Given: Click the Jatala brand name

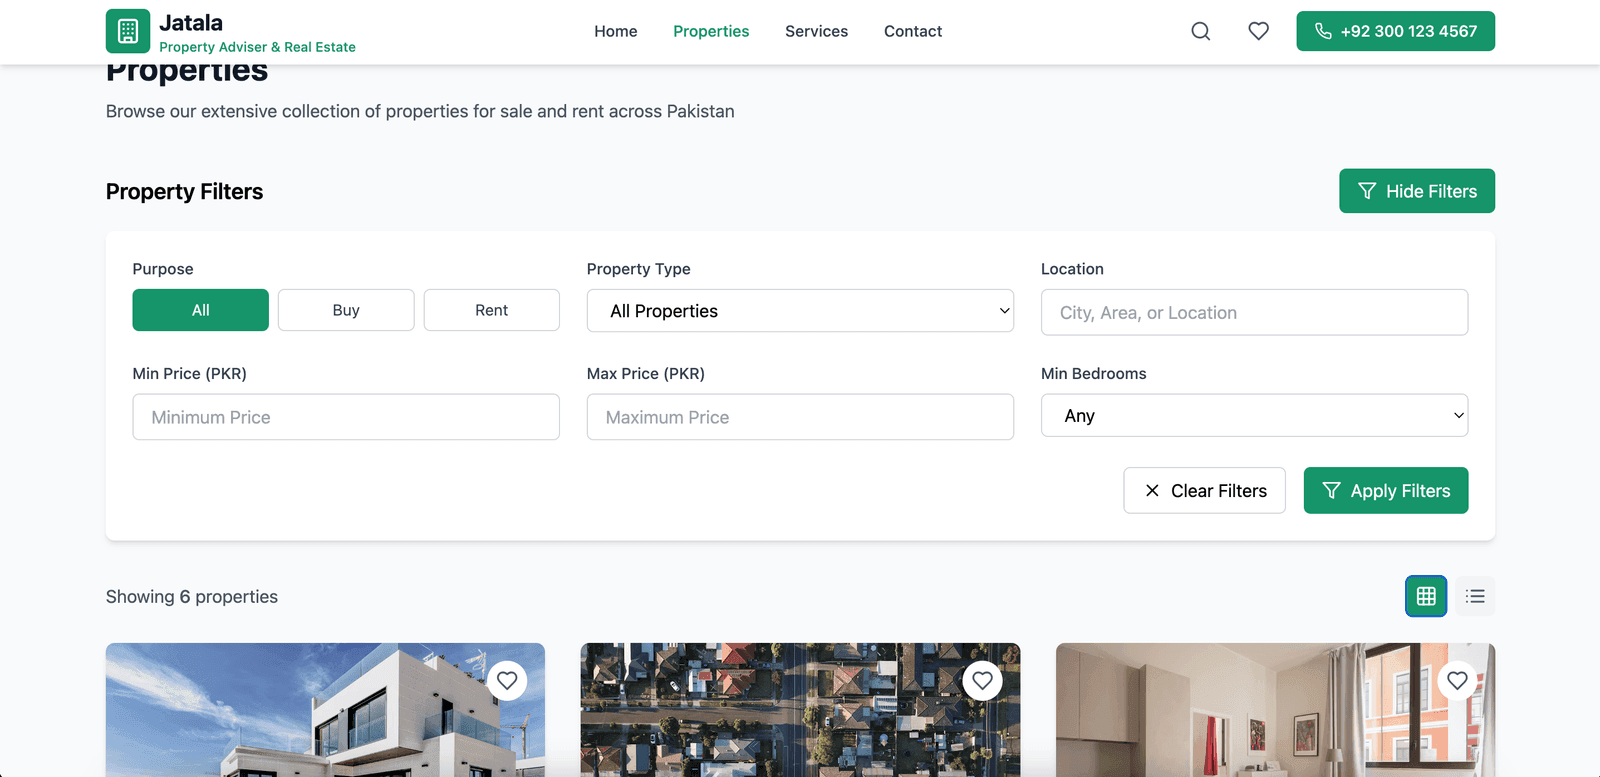Looking at the screenshot, I should [x=191, y=22].
